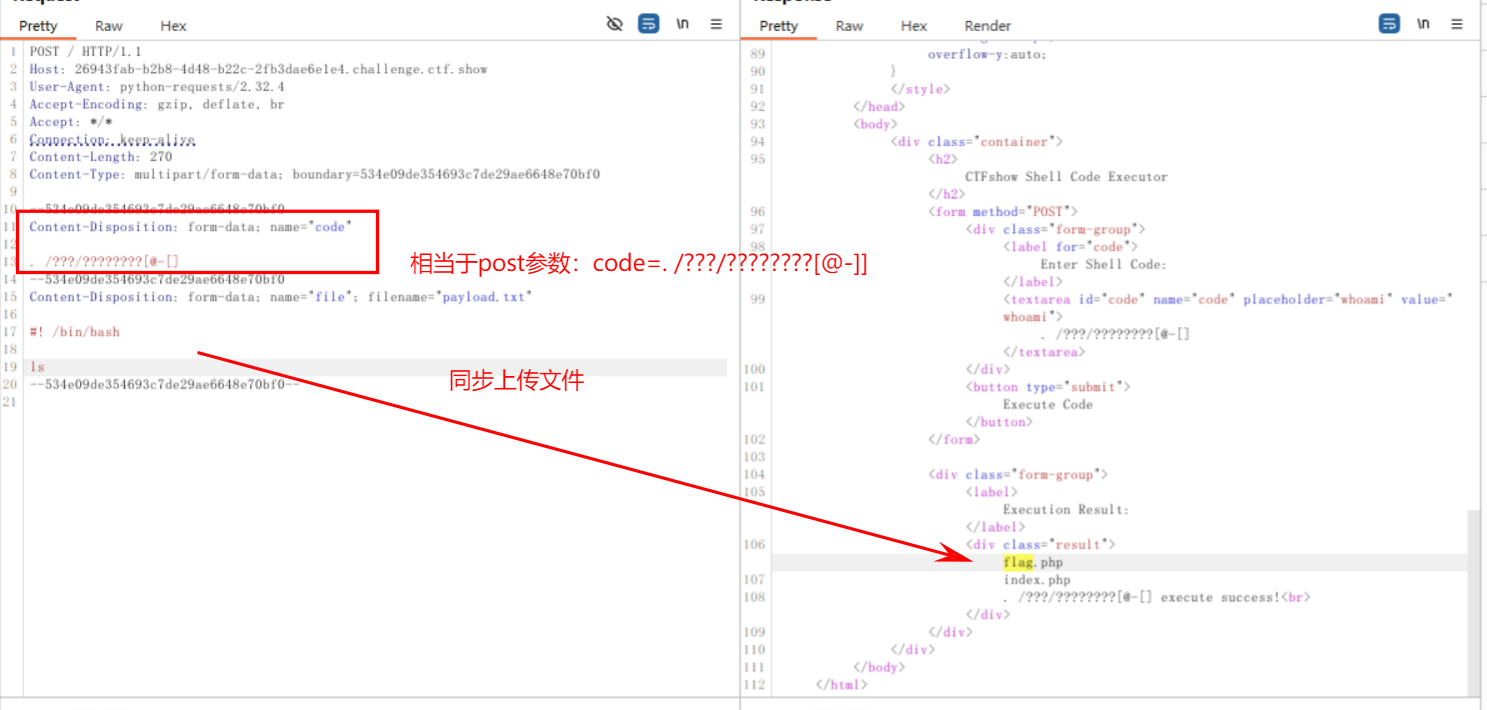This screenshot has height=710, width=1487.
Task: Click Content-Disposition line with name="code"
Action: [x=191, y=227]
